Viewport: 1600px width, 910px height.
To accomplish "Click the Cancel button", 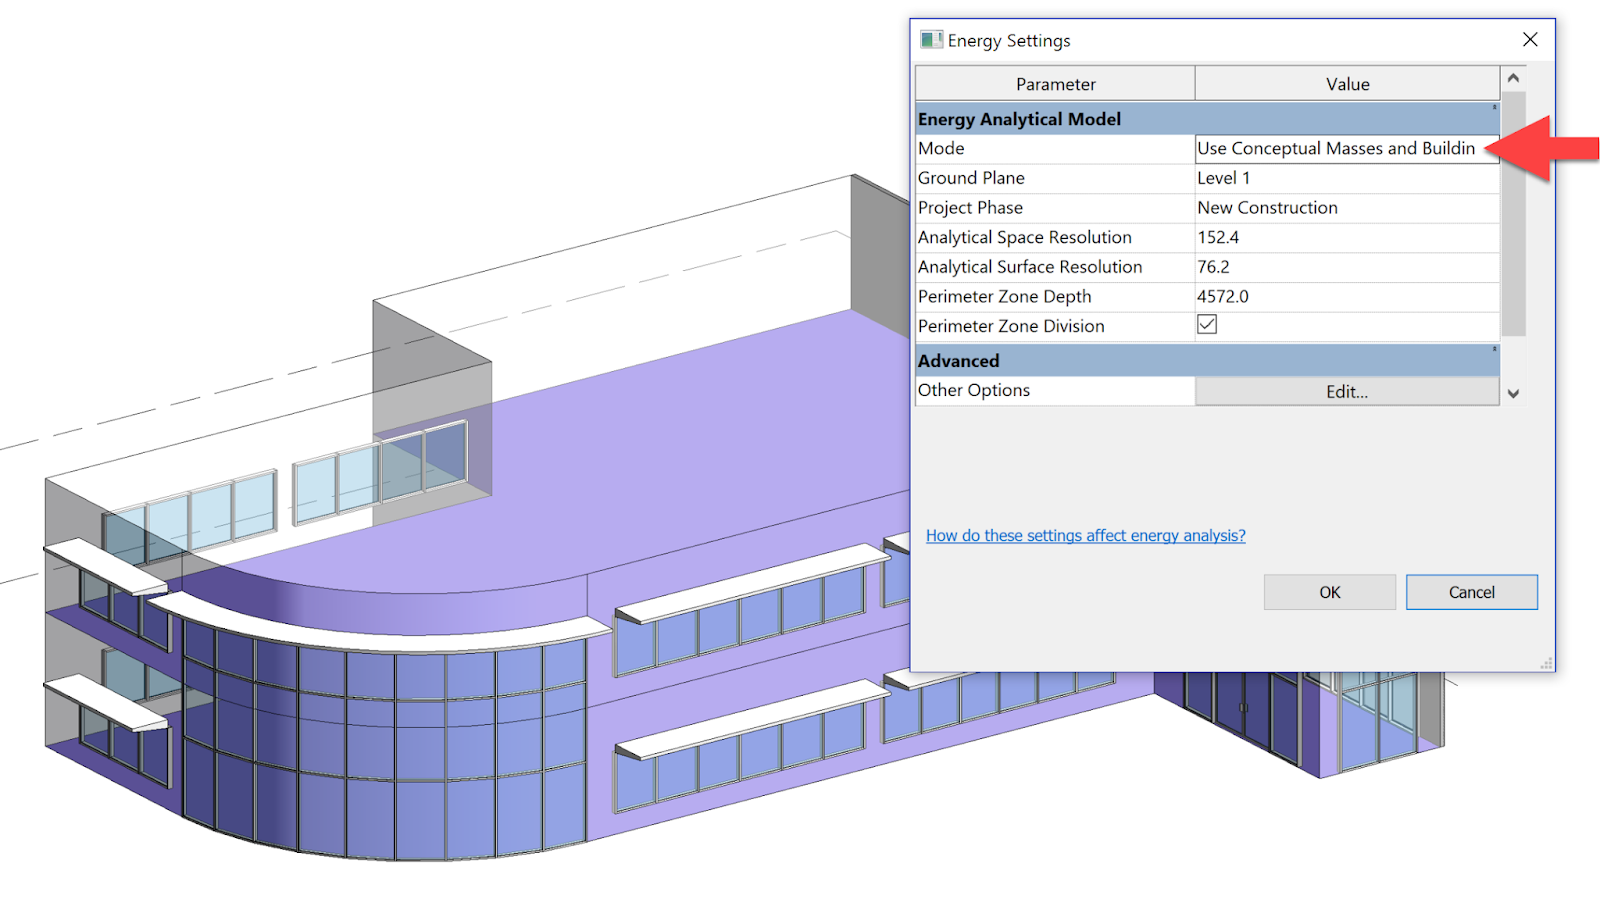I will (1472, 592).
